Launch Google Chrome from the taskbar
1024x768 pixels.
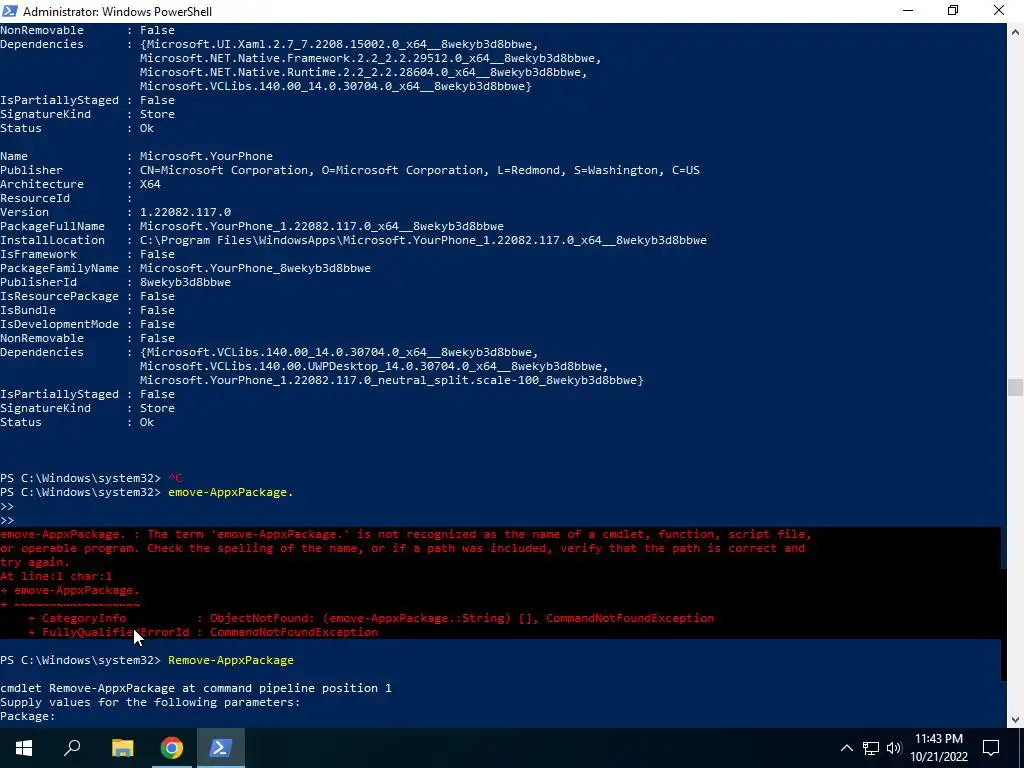point(172,748)
